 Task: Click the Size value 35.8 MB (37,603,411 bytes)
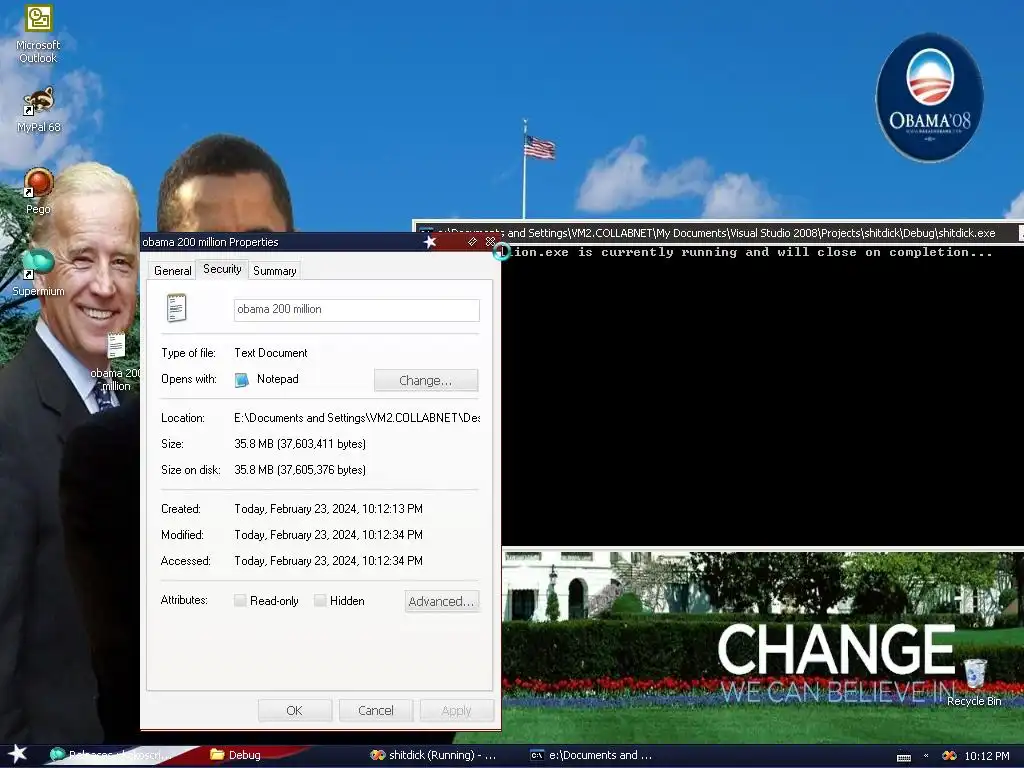click(x=300, y=444)
